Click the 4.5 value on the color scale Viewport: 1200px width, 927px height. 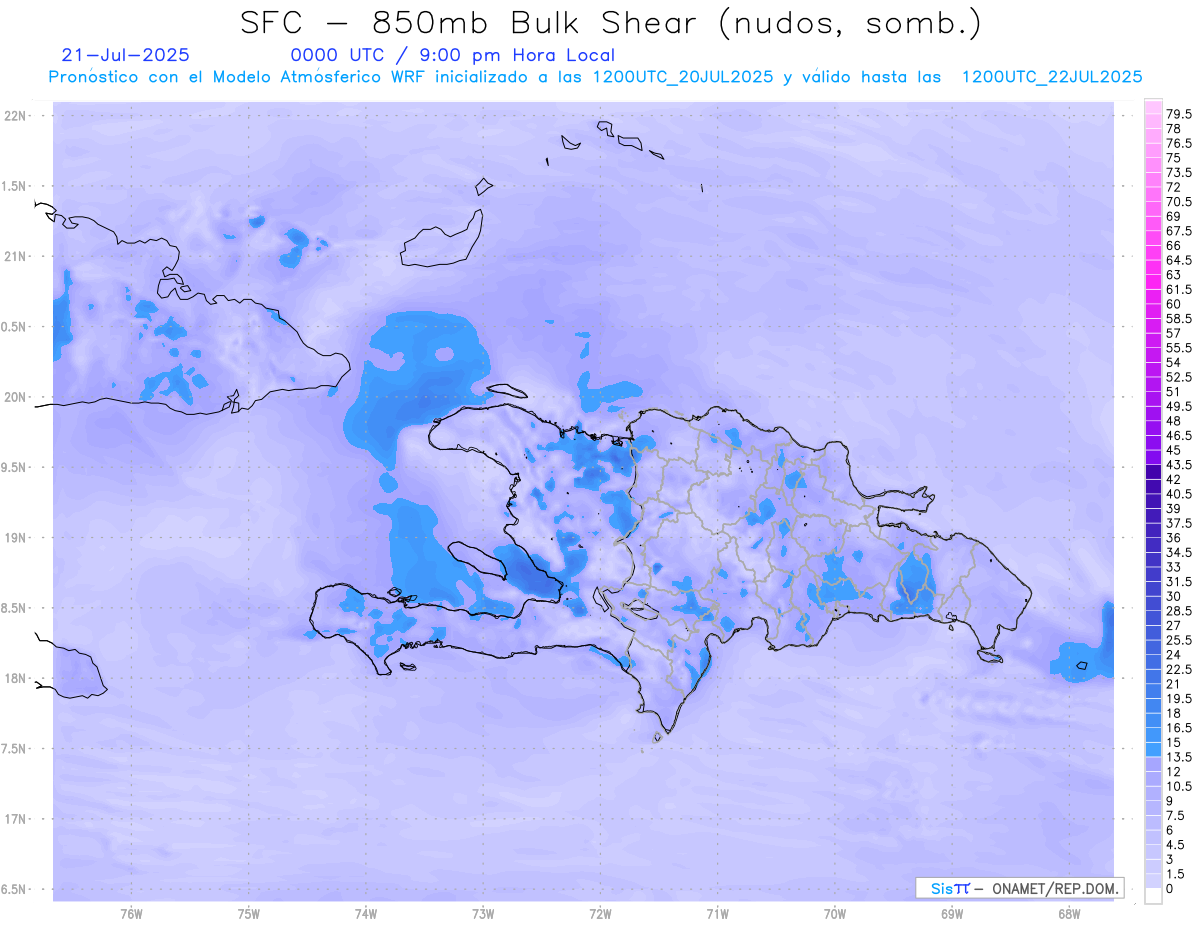1175,845
